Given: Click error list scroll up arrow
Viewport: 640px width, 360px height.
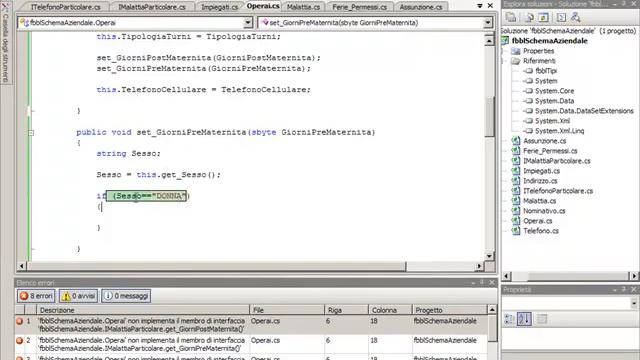Looking at the screenshot, I should (x=492, y=310).
